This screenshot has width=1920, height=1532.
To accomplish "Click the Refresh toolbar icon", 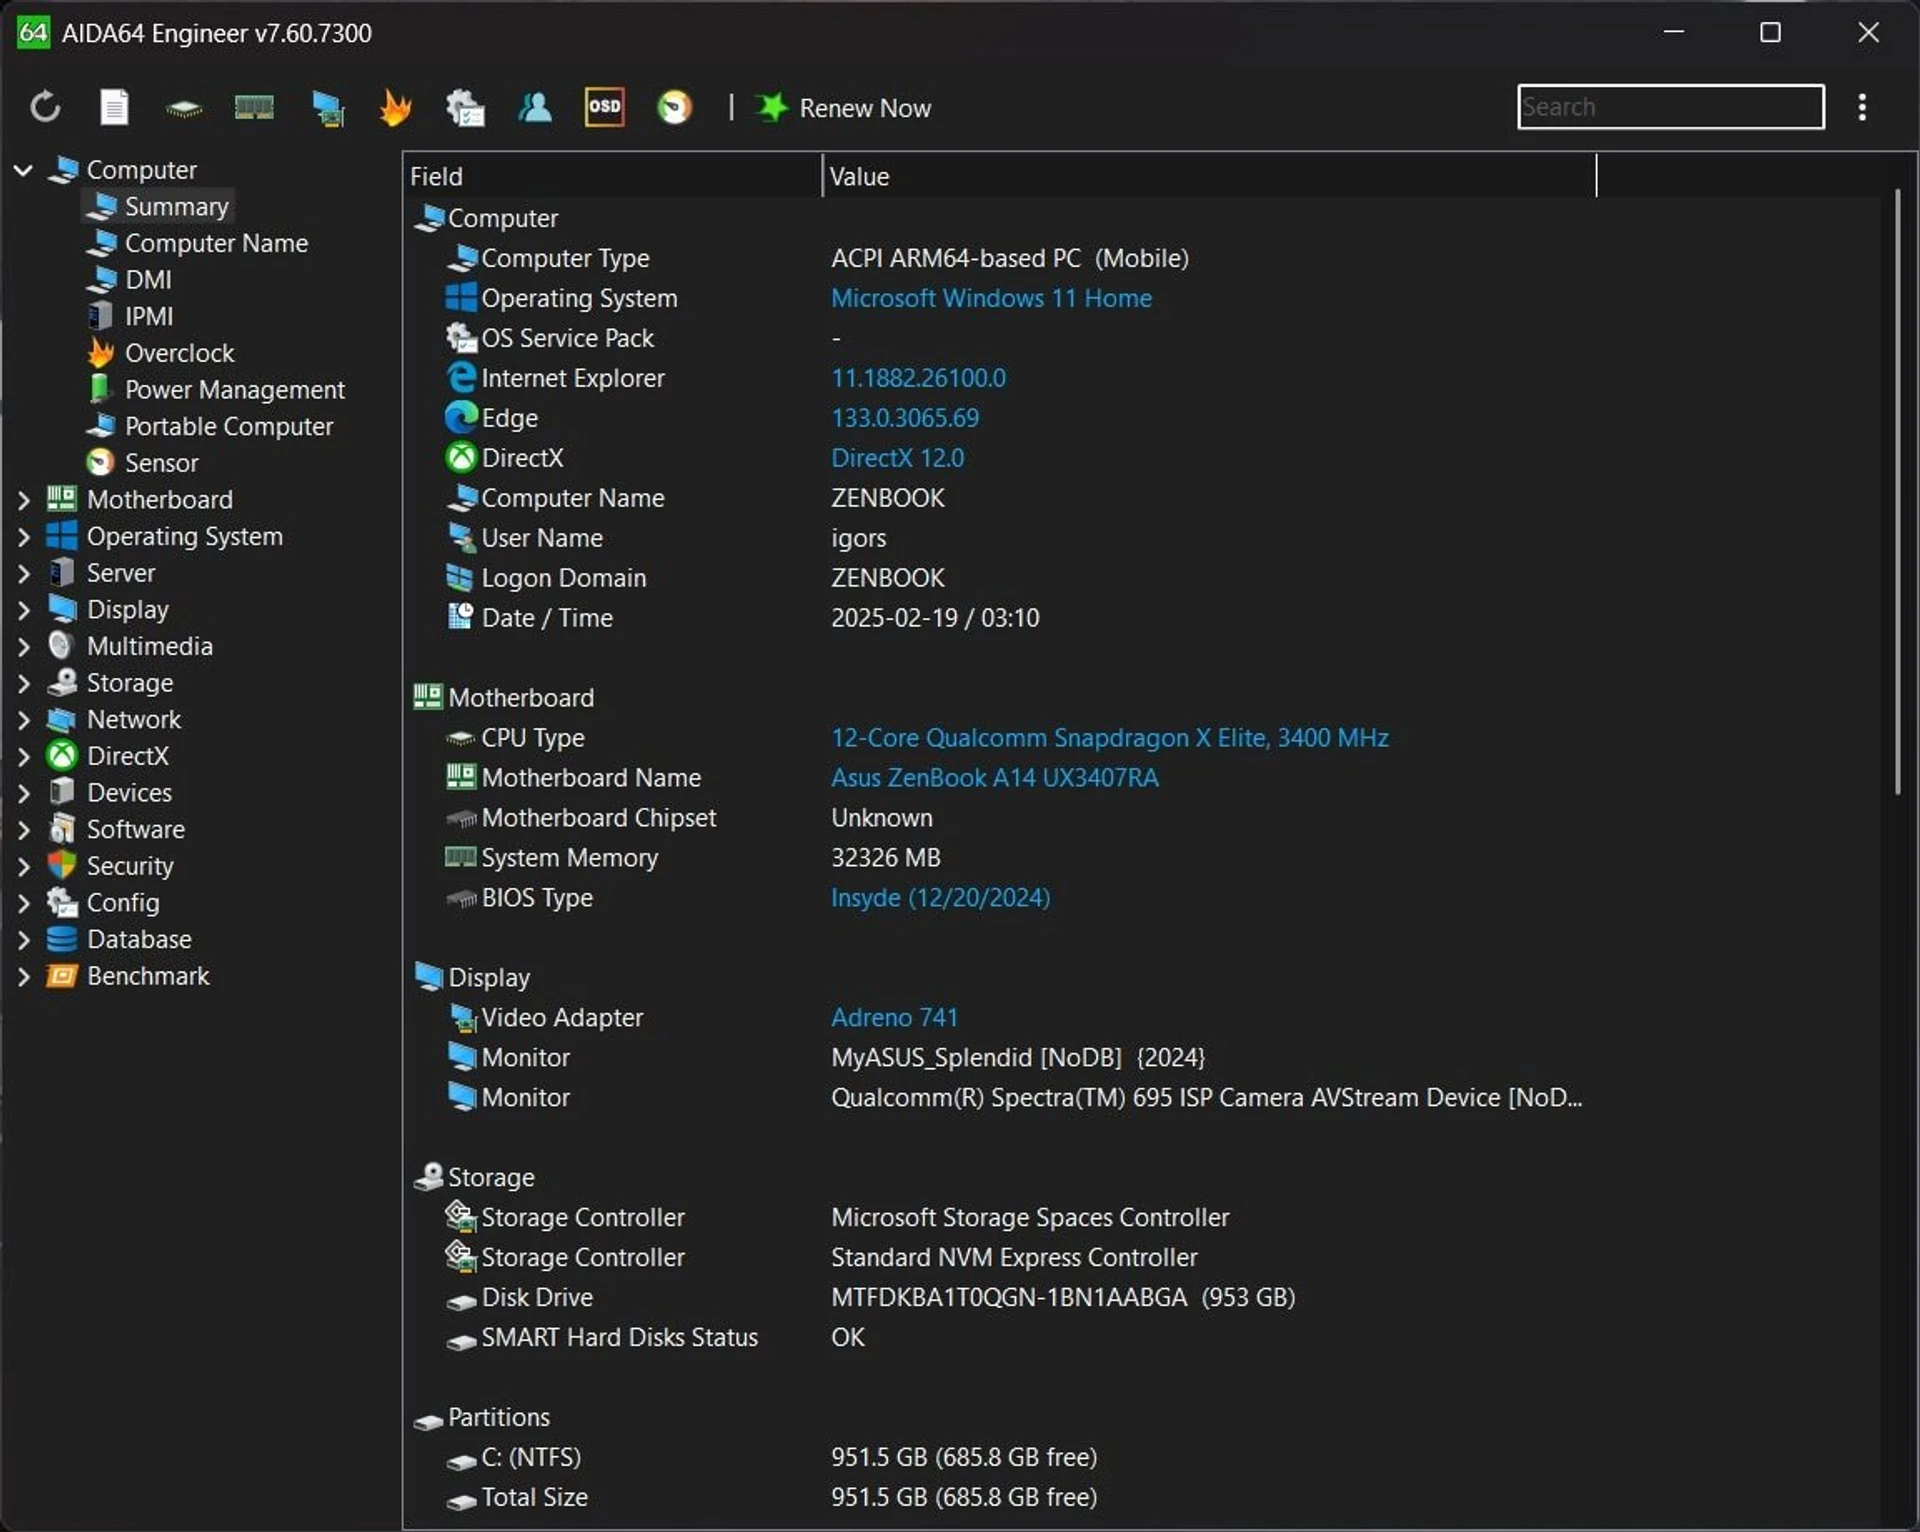I will [x=45, y=107].
